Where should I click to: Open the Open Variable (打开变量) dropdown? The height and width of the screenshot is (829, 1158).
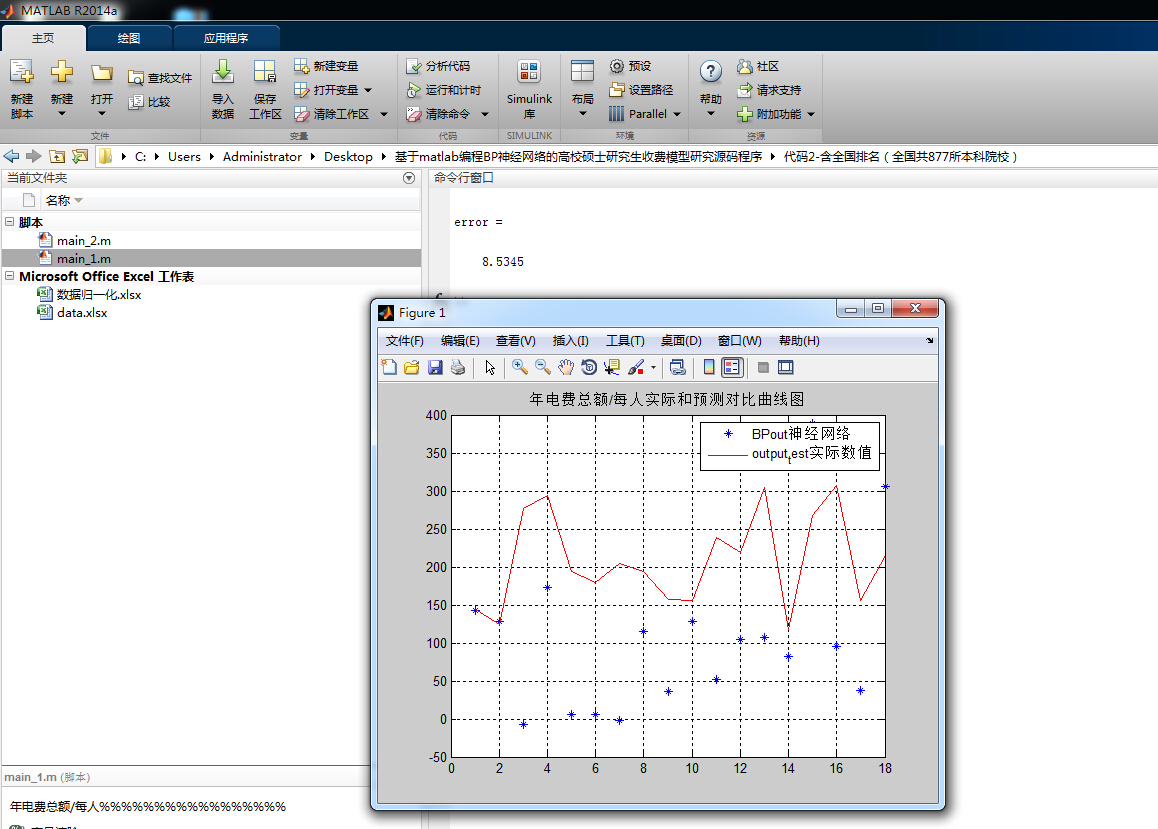click(x=368, y=90)
